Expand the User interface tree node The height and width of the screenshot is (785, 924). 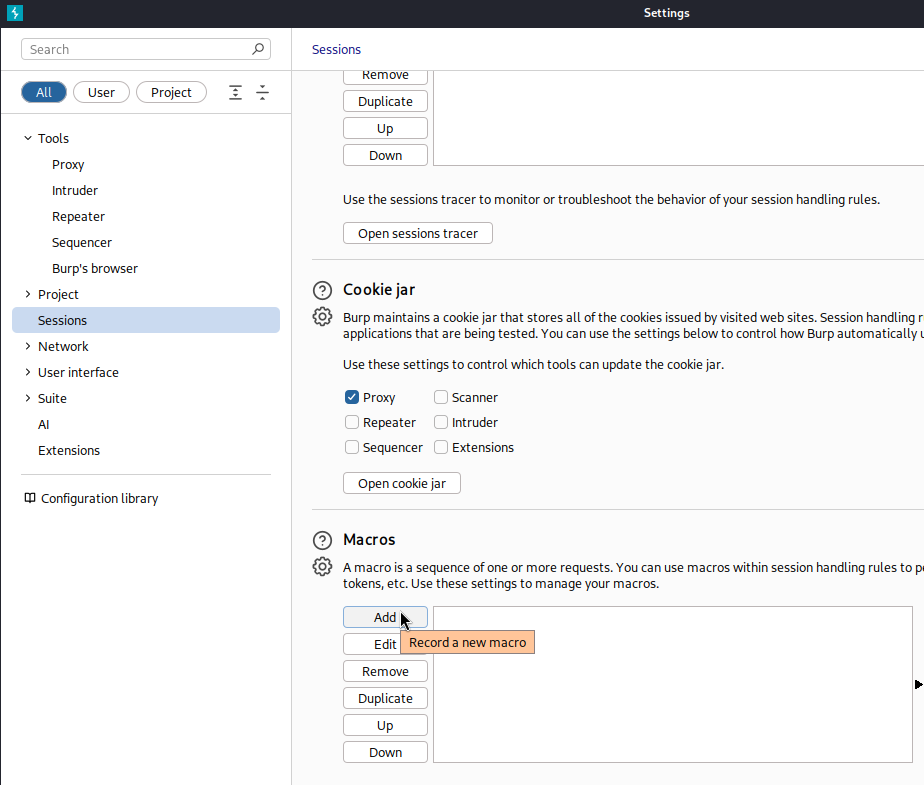click(28, 372)
